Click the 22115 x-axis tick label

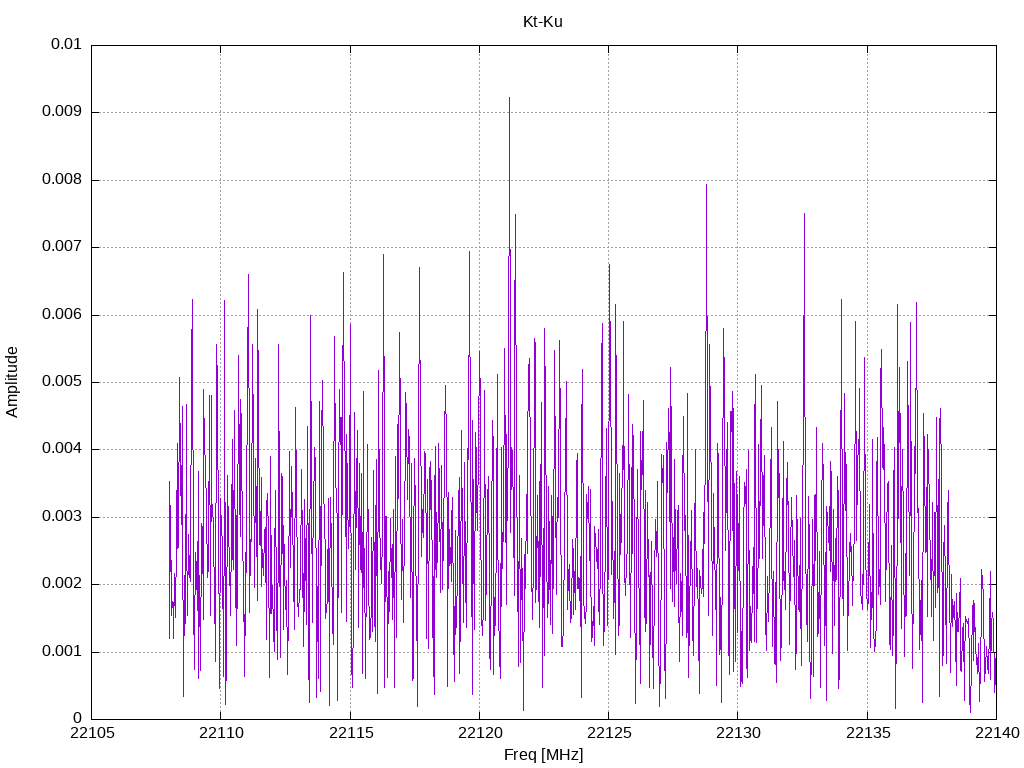pos(351,733)
